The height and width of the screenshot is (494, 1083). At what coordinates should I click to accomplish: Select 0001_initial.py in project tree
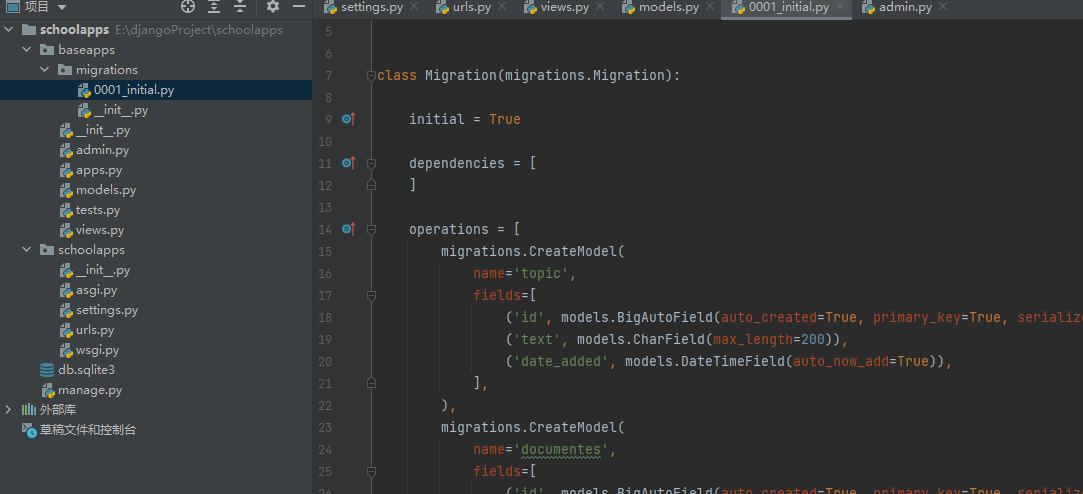pyautogui.click(x=156, y=90)
